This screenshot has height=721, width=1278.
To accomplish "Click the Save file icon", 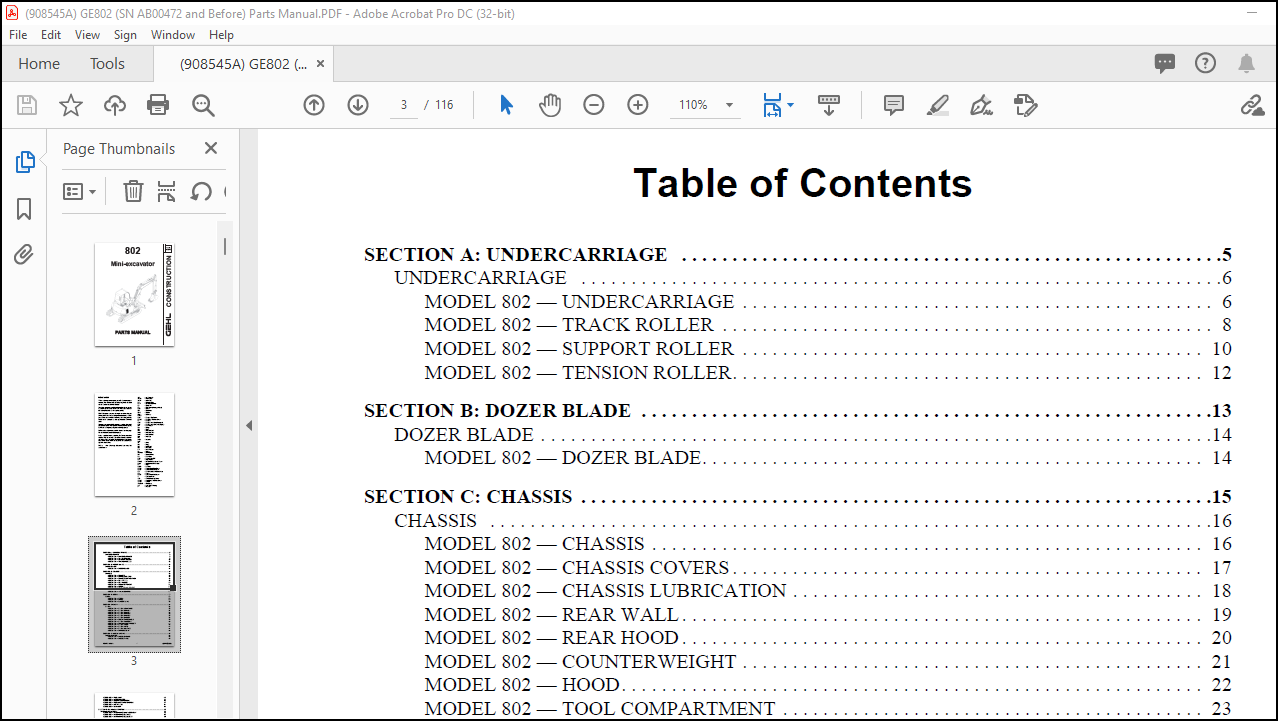I will [27, 105].
